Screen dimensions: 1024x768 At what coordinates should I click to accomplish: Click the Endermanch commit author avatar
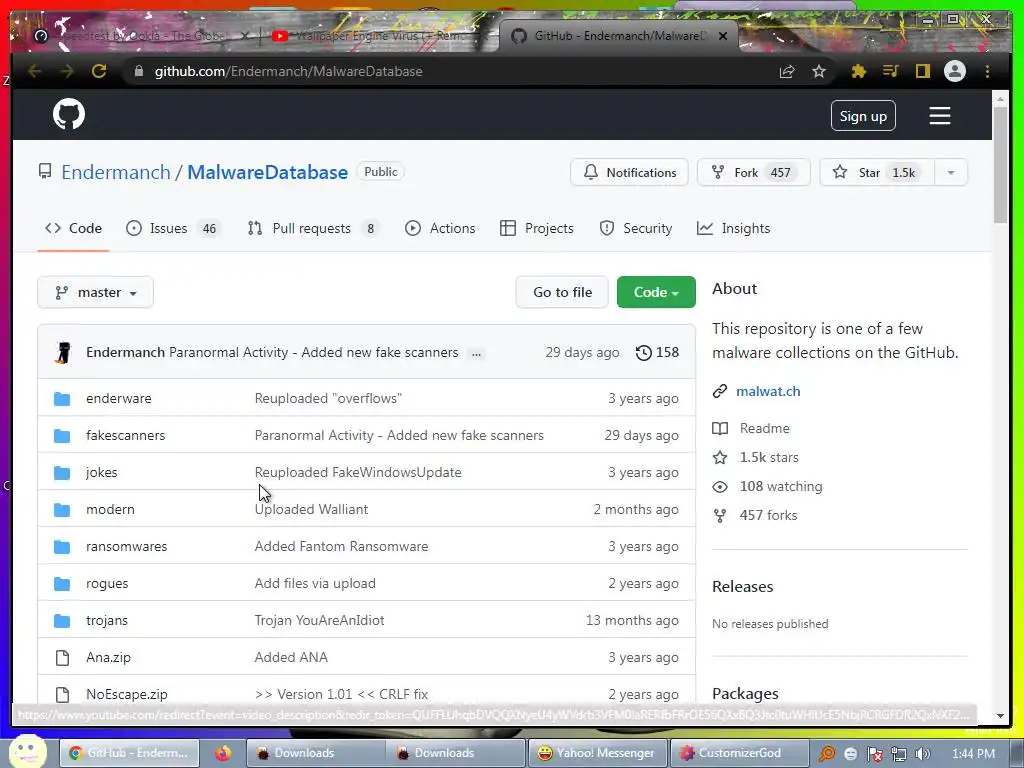pyautogui.click(x=63, y=353)
